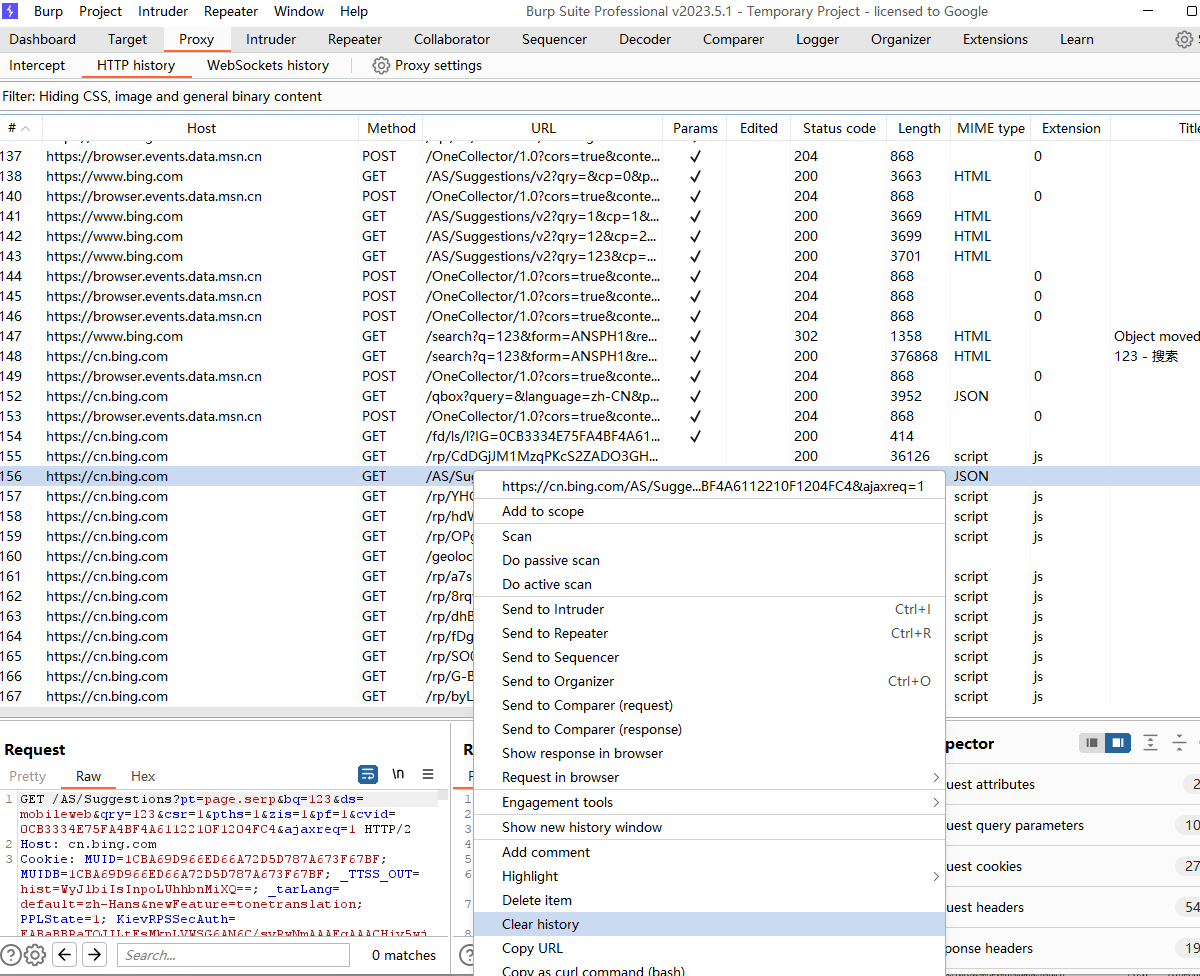Click the help icon below Request panel
Screen dimensions: 1200x976
tap(10, 955)
